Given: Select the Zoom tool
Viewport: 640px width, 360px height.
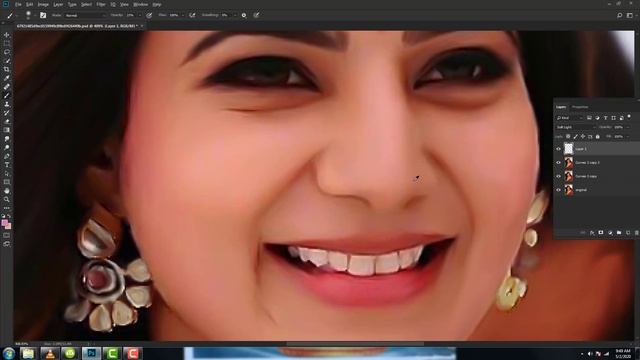Looking at the screenshot, I should (x=7, y=199).
